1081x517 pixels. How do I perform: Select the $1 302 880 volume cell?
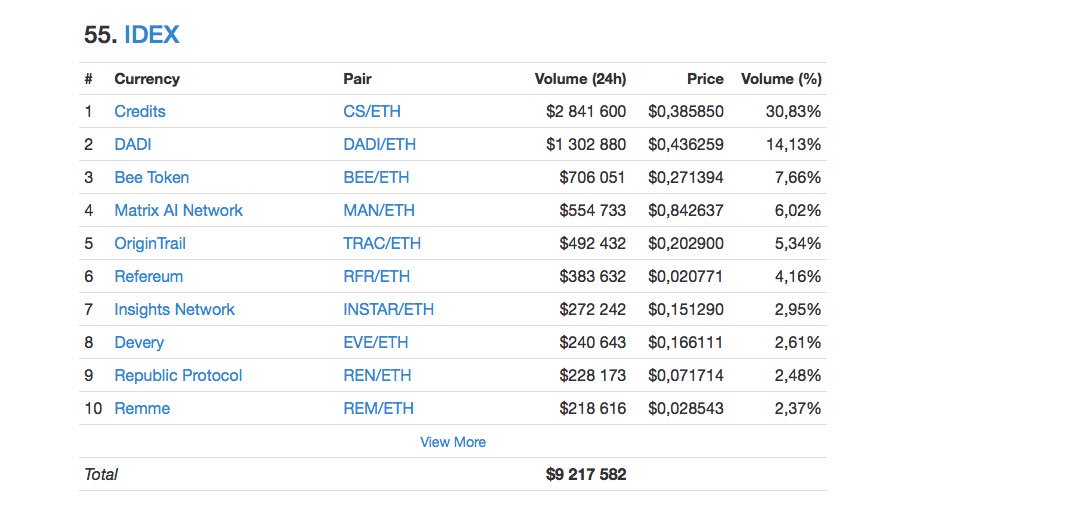(x=586, y=145)
